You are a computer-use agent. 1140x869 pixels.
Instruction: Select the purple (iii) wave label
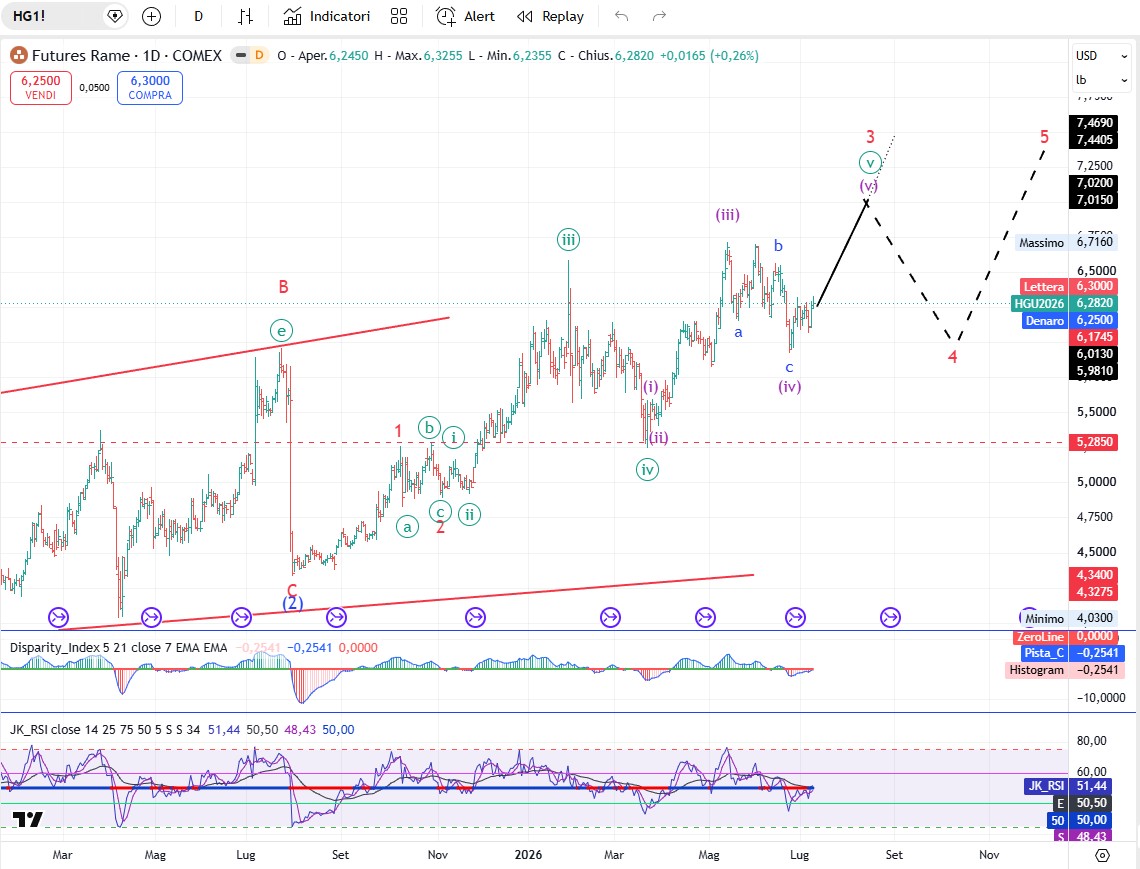tap(727, 215)
